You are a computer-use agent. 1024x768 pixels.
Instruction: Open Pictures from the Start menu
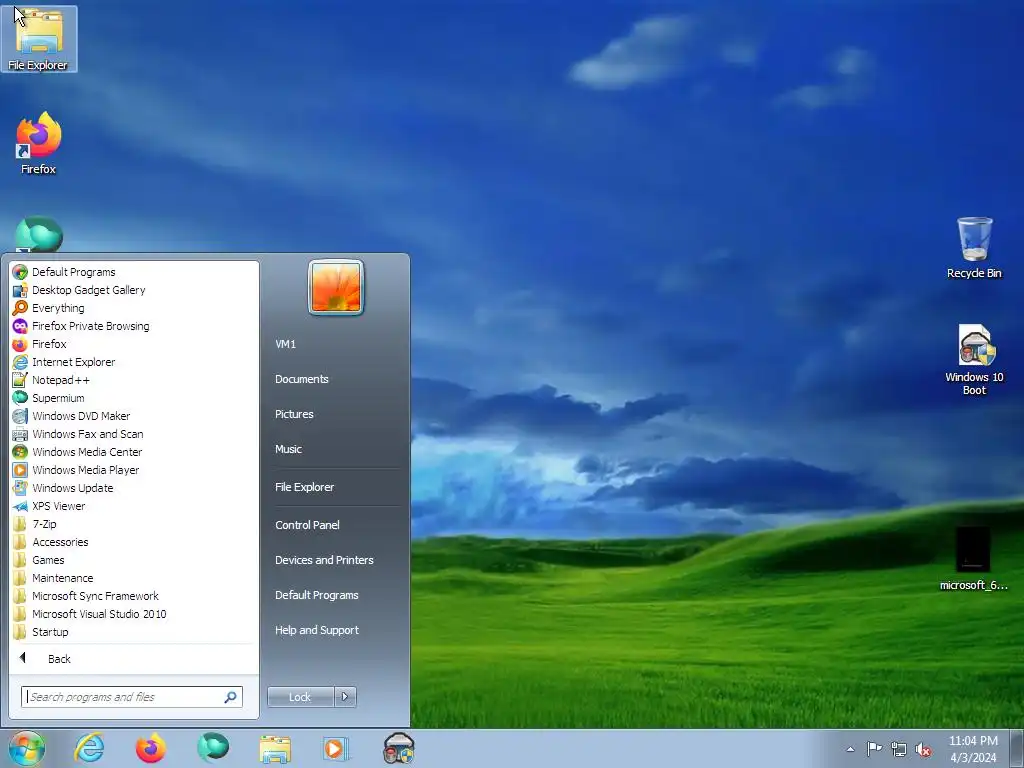pos(334,414)
